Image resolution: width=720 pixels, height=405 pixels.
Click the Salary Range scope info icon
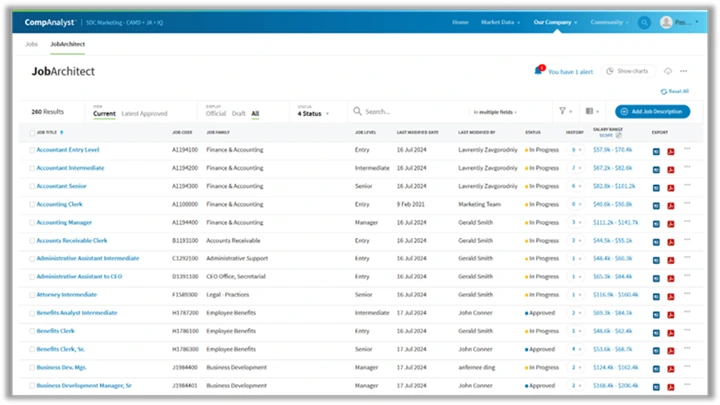click(619, 135)
